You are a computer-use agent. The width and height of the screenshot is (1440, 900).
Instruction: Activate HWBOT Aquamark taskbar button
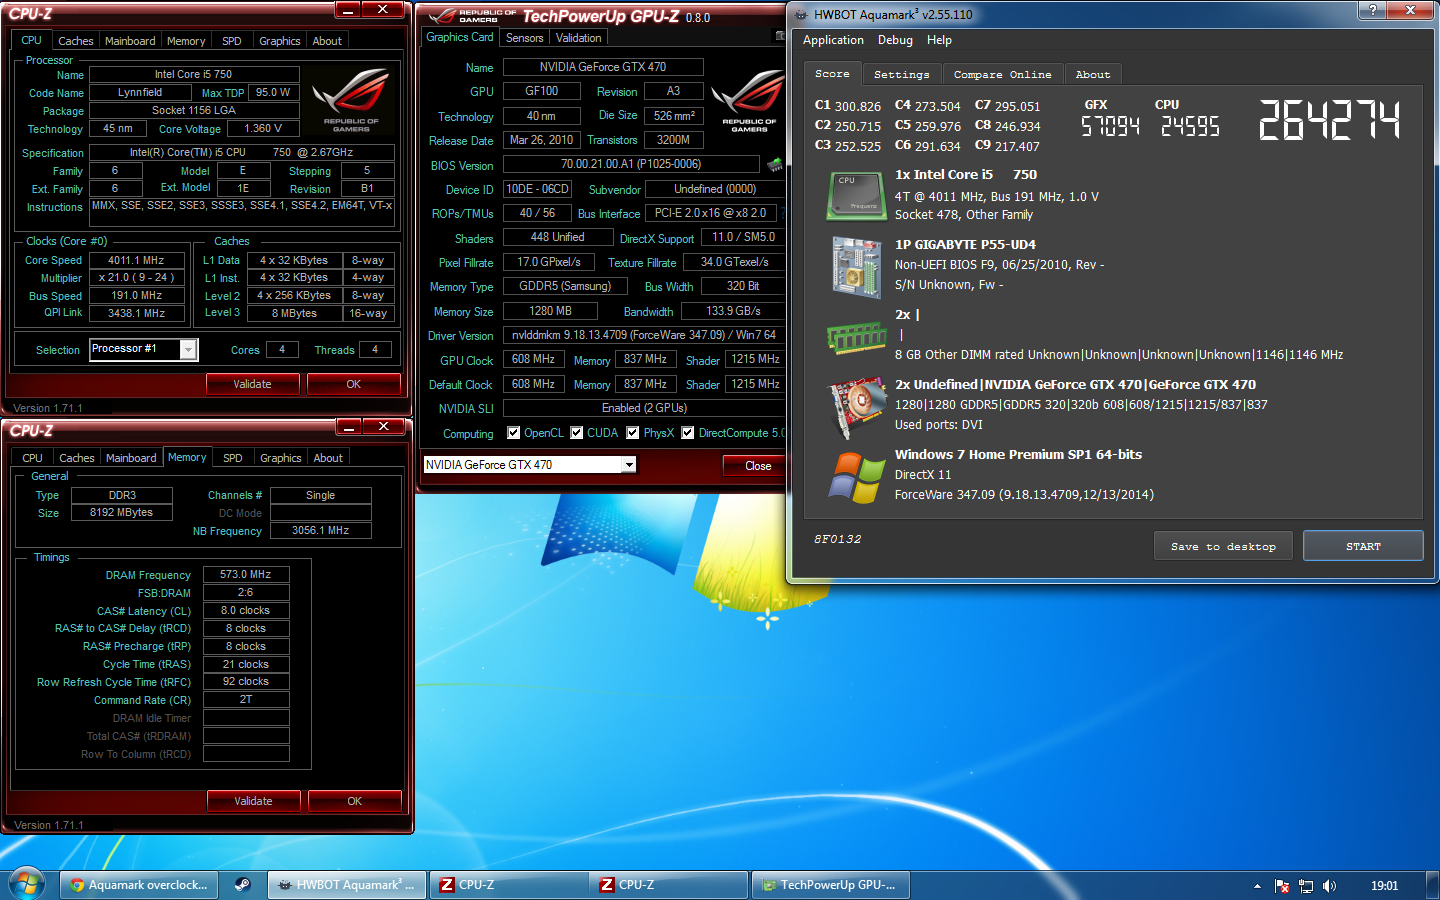coord(346,885)
